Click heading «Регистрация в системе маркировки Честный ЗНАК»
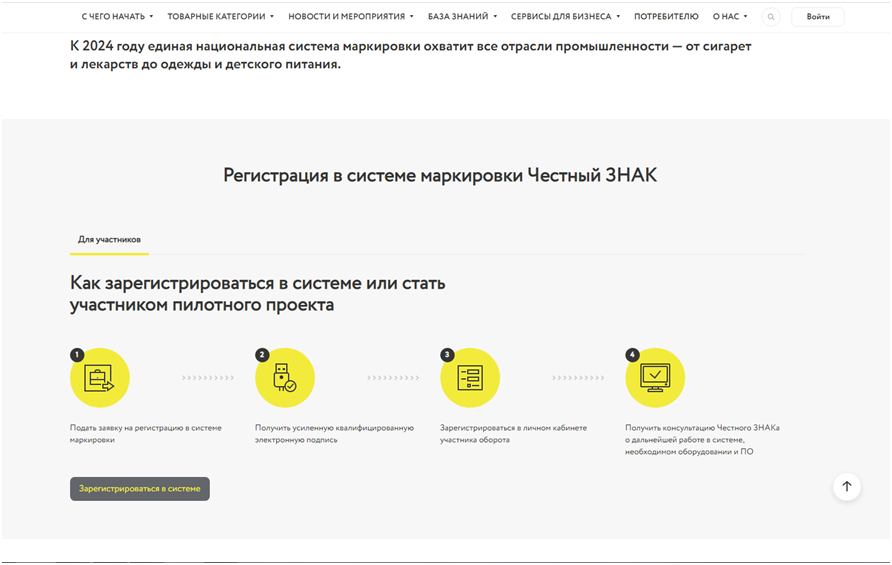This screenshot has width=892, height=565. click(440, 175)
